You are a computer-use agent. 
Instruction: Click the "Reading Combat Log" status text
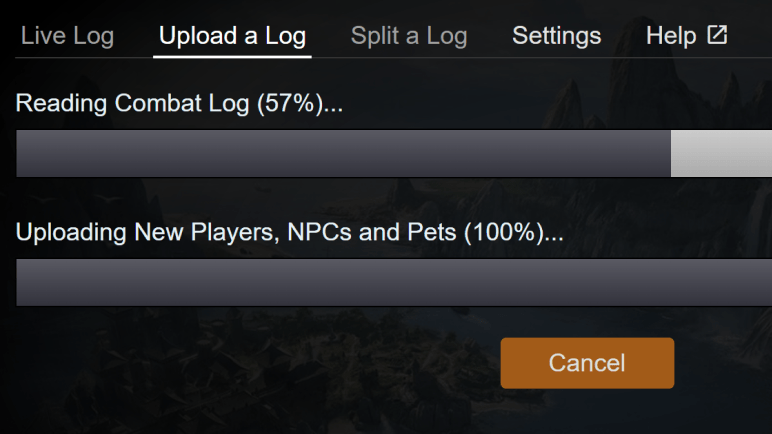click(x=134, y=103)
